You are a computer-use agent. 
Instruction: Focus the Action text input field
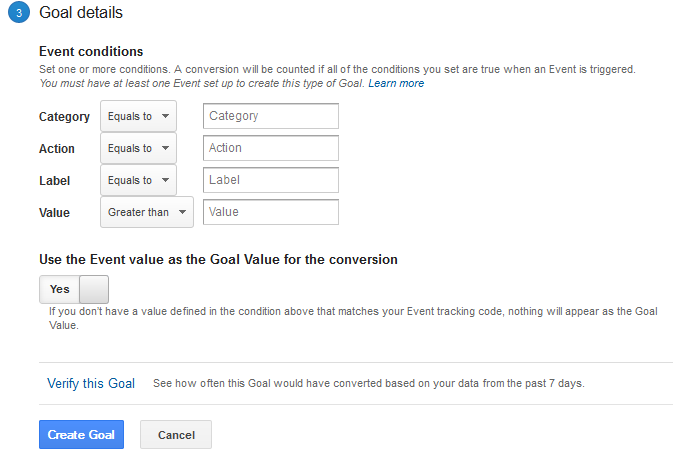pos(271,148)
